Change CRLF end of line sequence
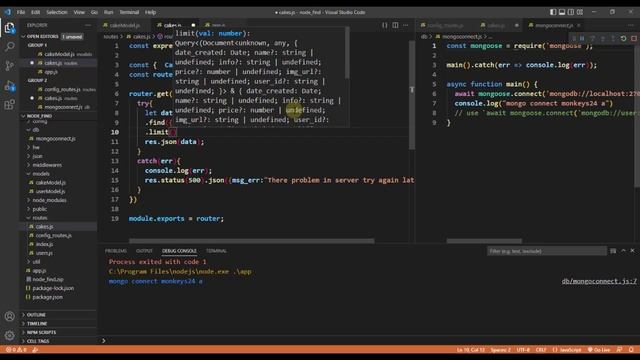This screenshot has width=640, height=360. pyautogui.click(x=541, y=350)
